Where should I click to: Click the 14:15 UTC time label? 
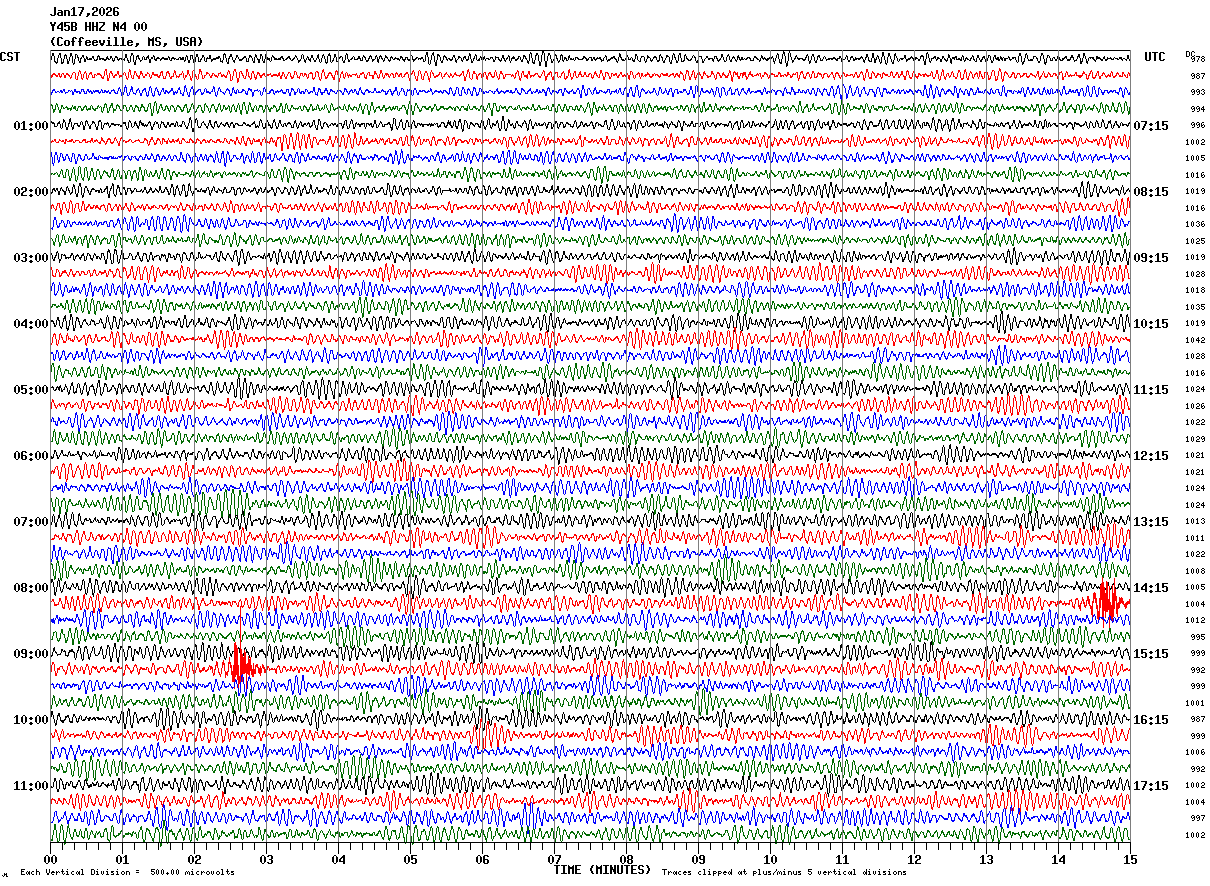pyautogui.click(x=1151, y=588)
